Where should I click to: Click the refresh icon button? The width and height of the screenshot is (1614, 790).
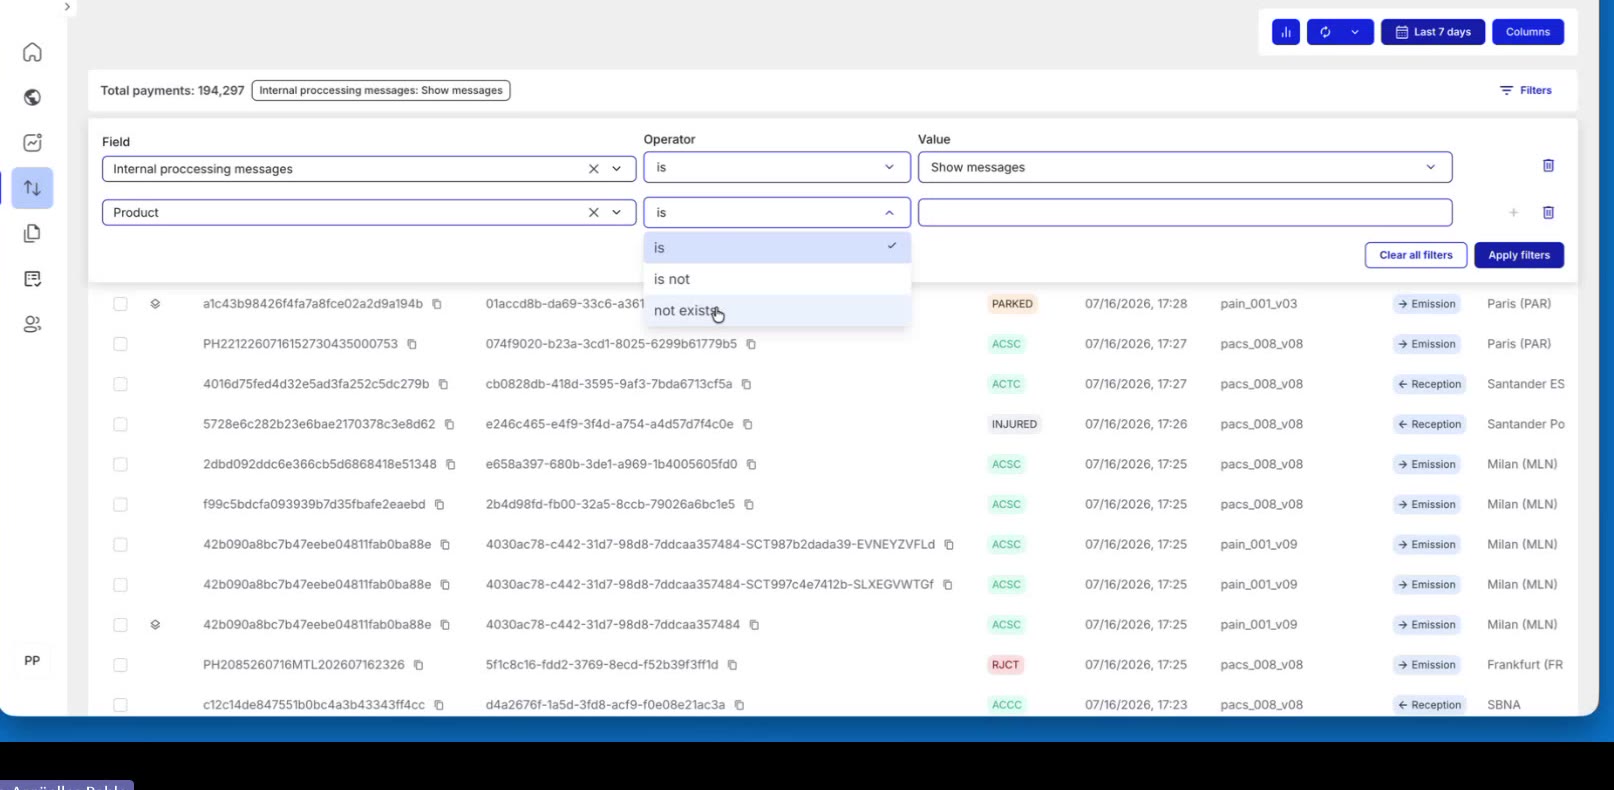coord(1325,32)
